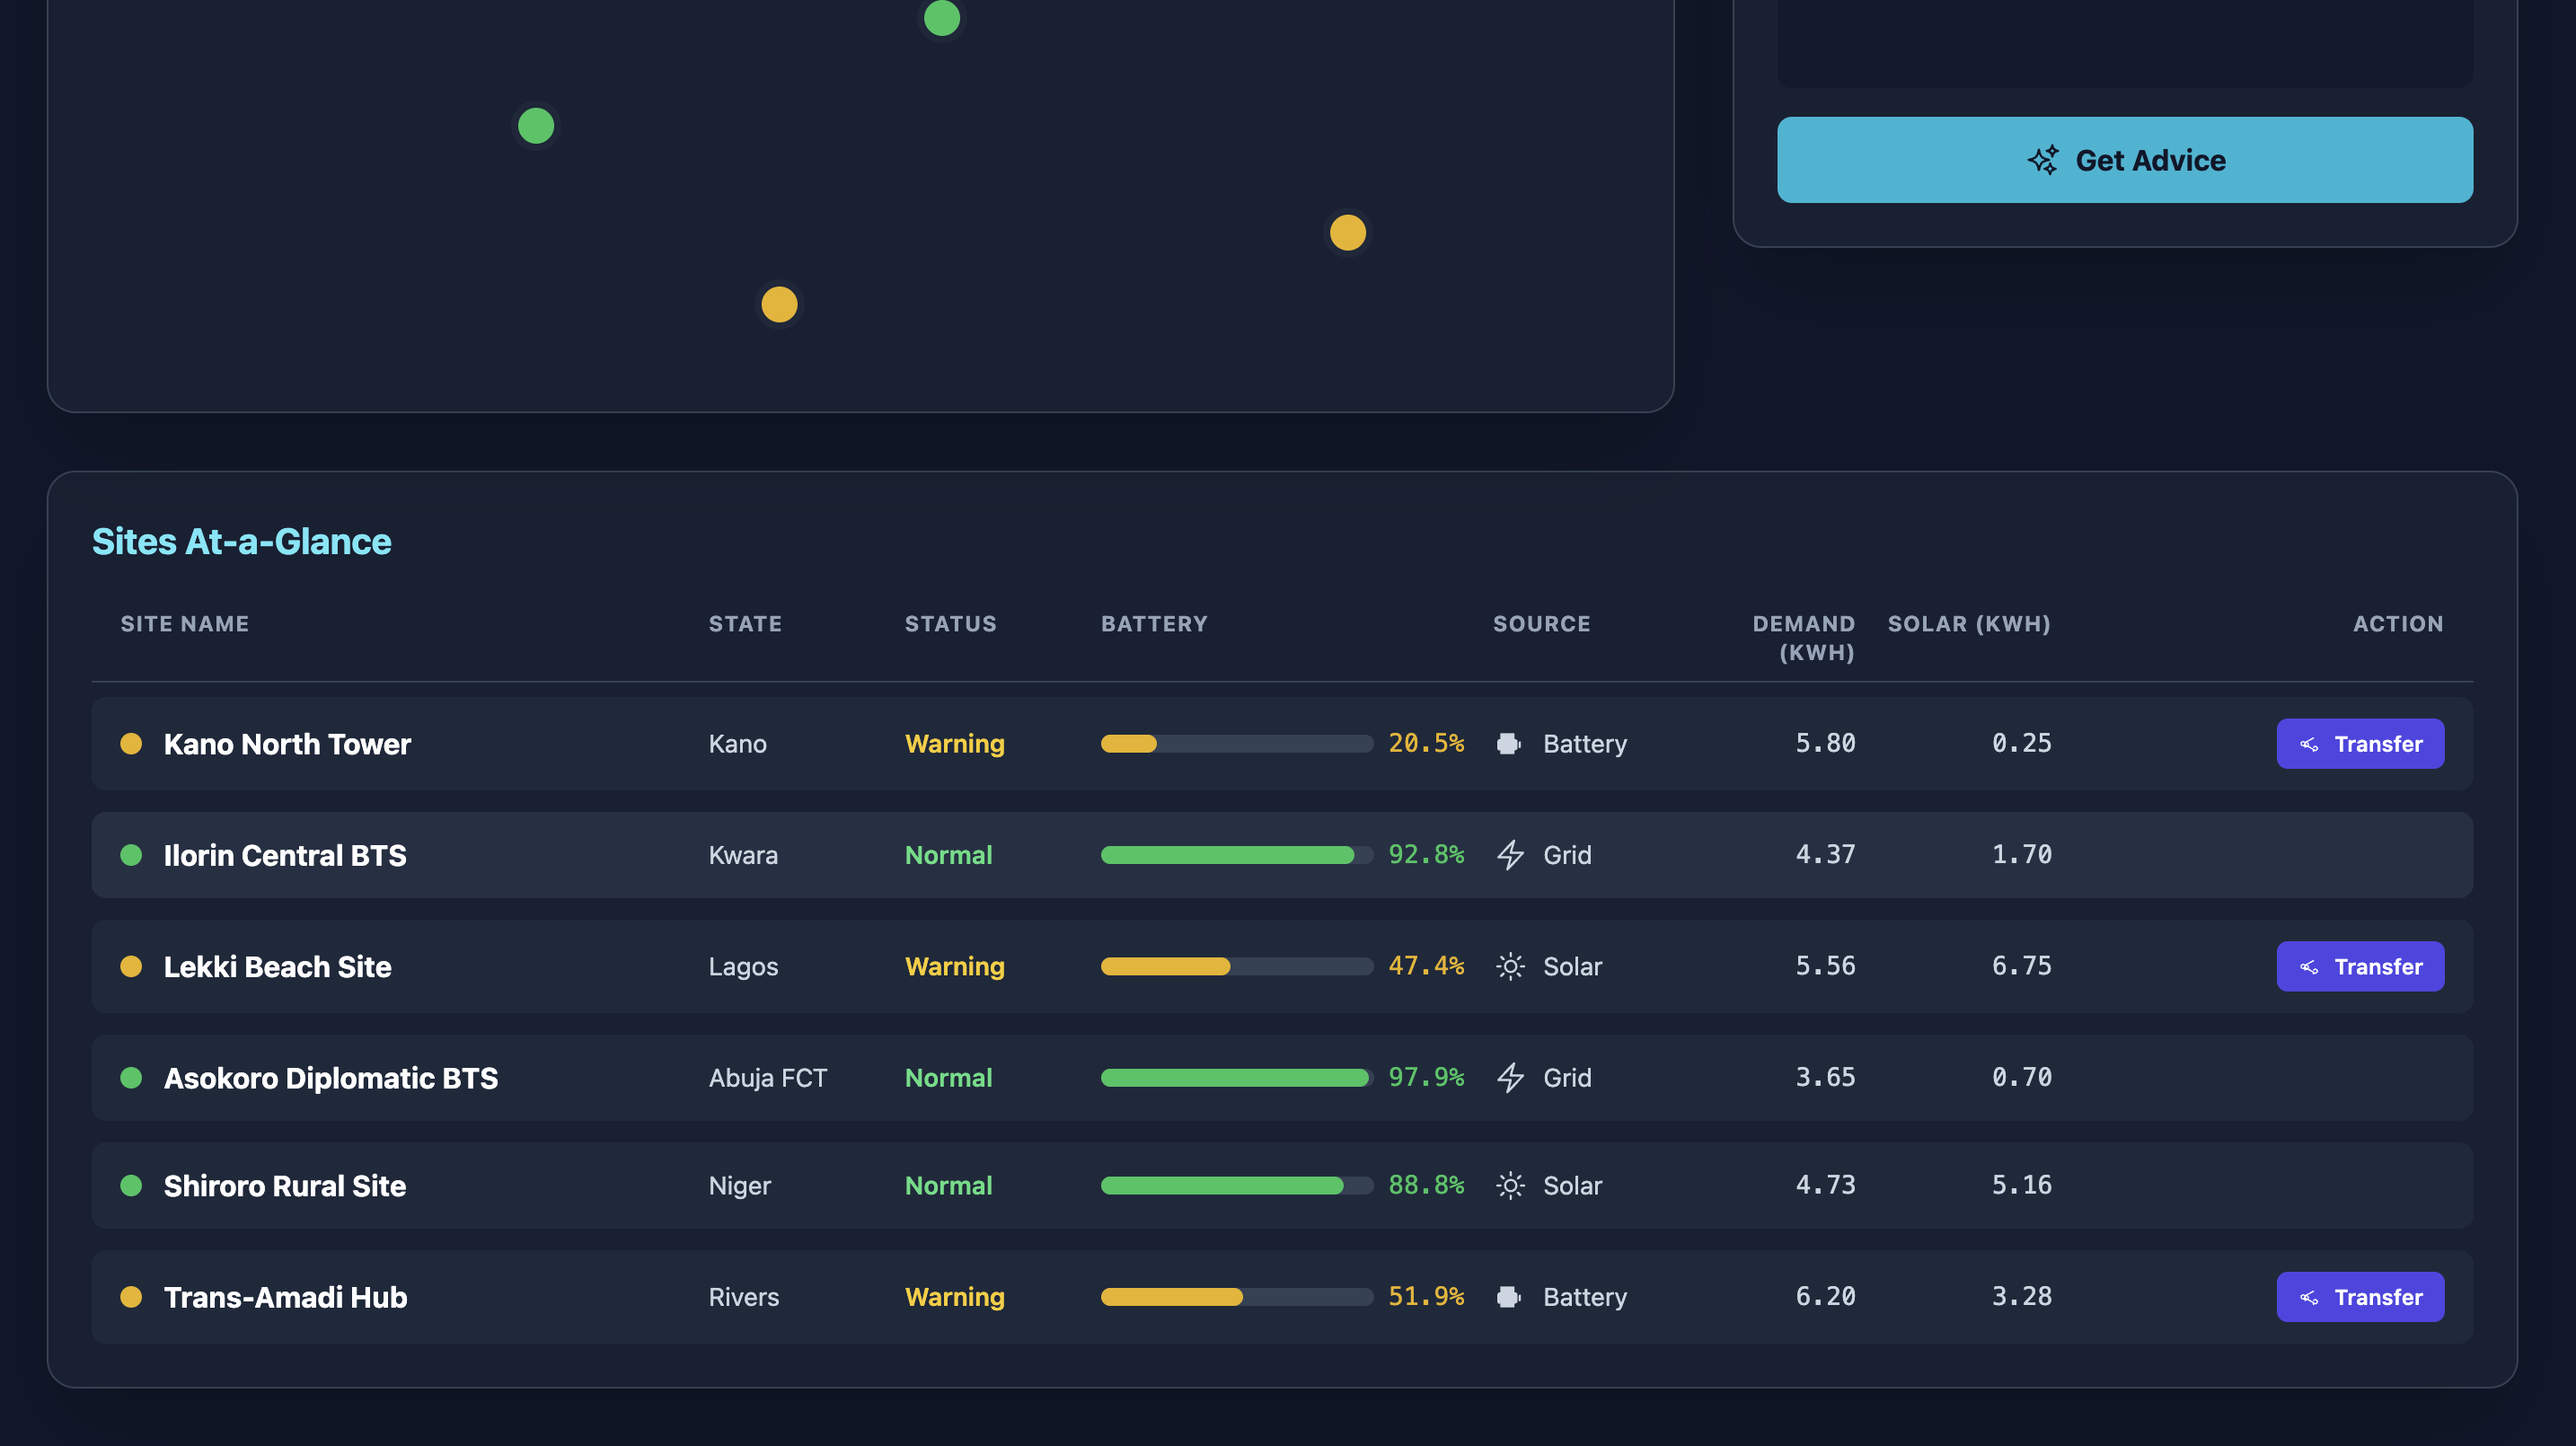This screenshot has width=2576, height=1446.
Task: Click the Asokoro Diplomatic BTS battery bar
Action: (1236, 1078)
